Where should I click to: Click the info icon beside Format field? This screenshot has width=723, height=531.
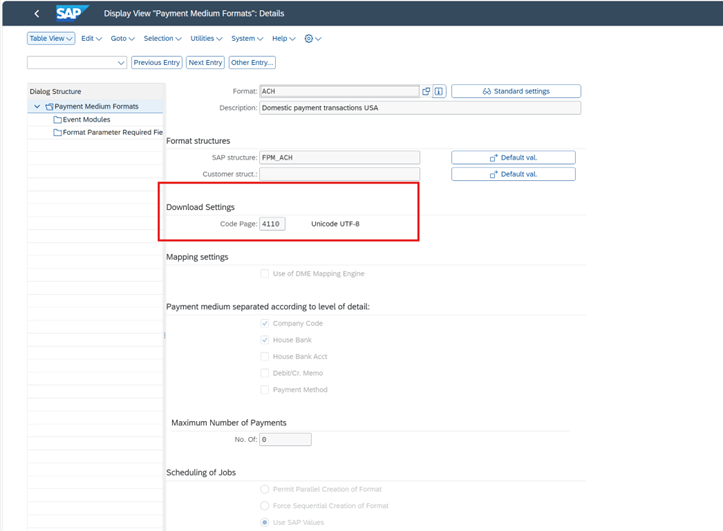[x=439, y=91]
